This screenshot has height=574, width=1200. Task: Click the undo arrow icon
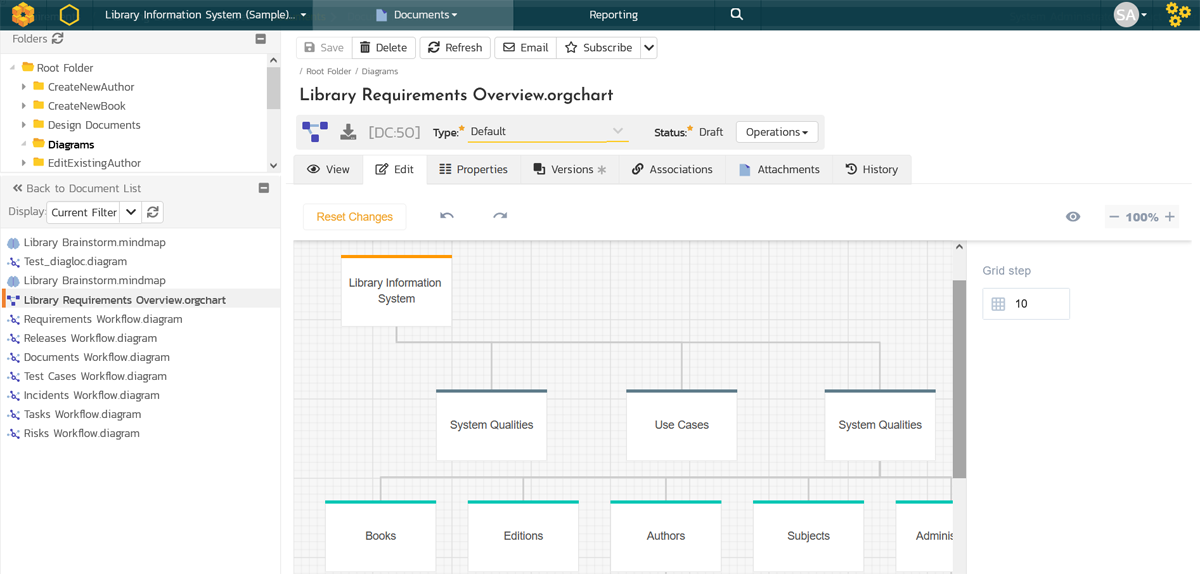447,216
